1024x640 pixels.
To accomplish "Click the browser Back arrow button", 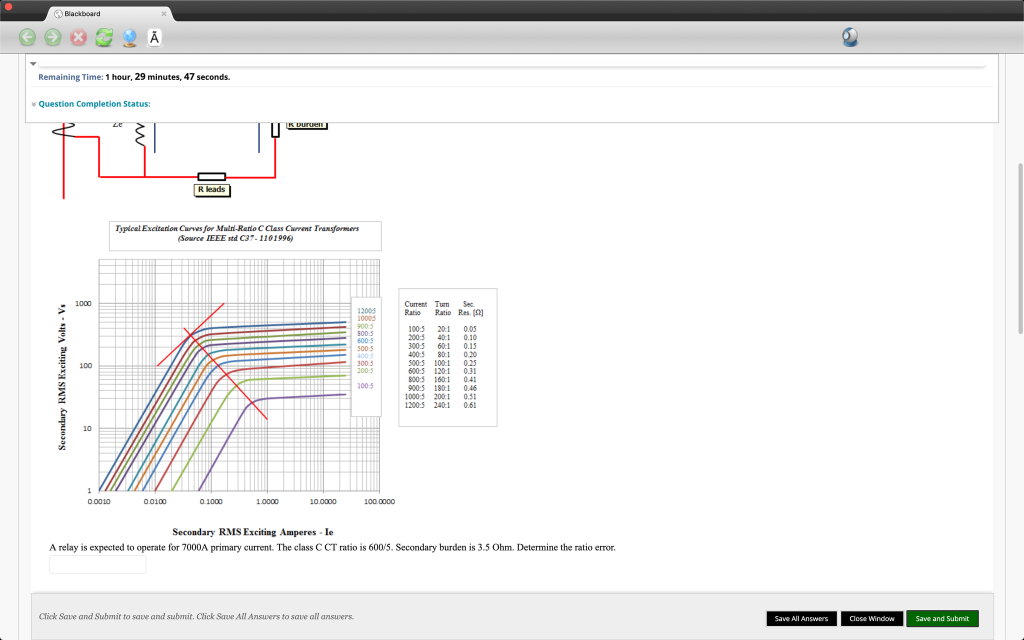I will [x=27, y=37].
